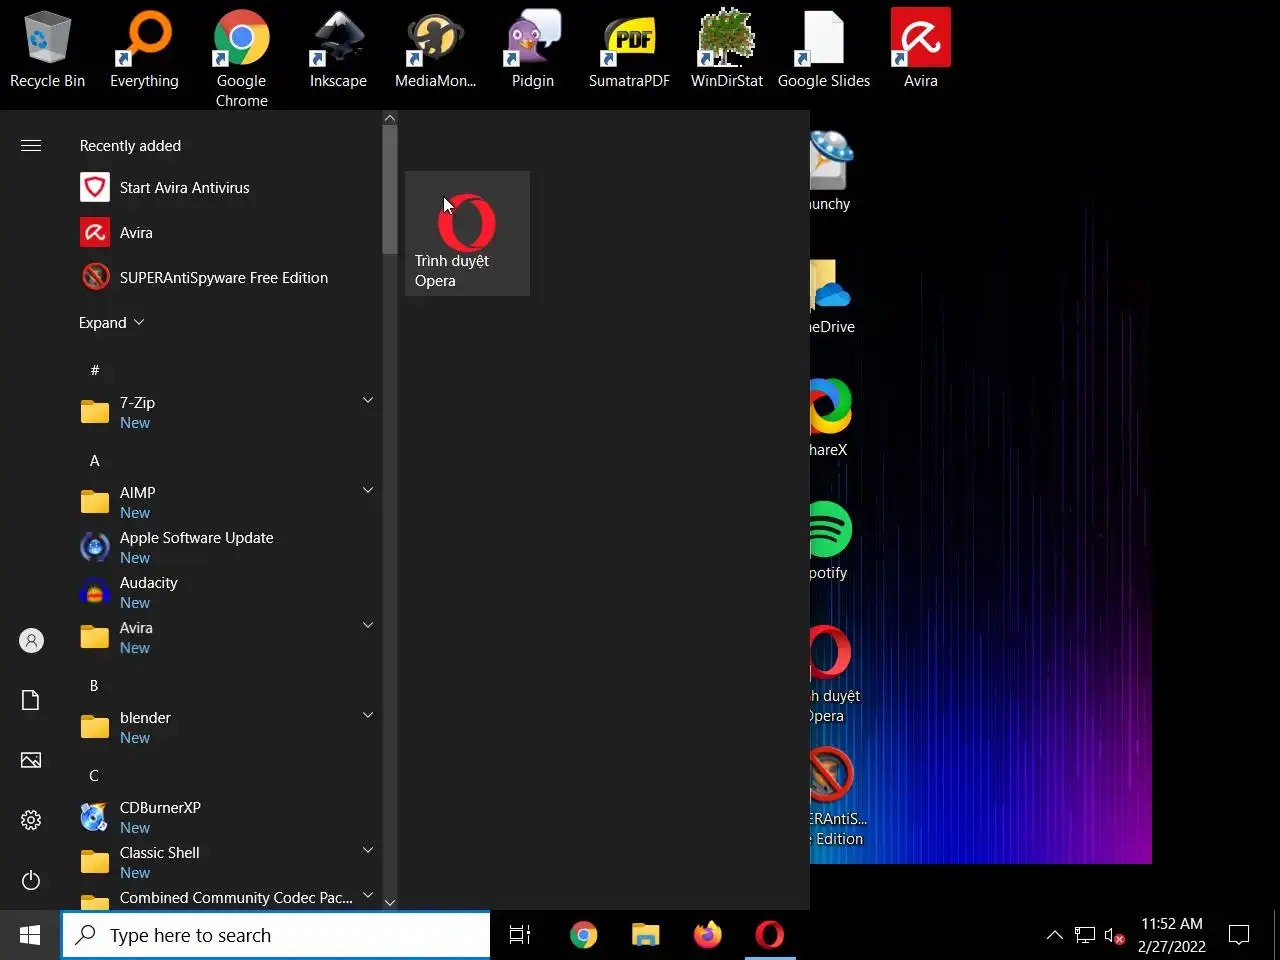This screenshot has height=960, width=1280.
Task: Click the network icon in system tray
Action: (1085, 936)
